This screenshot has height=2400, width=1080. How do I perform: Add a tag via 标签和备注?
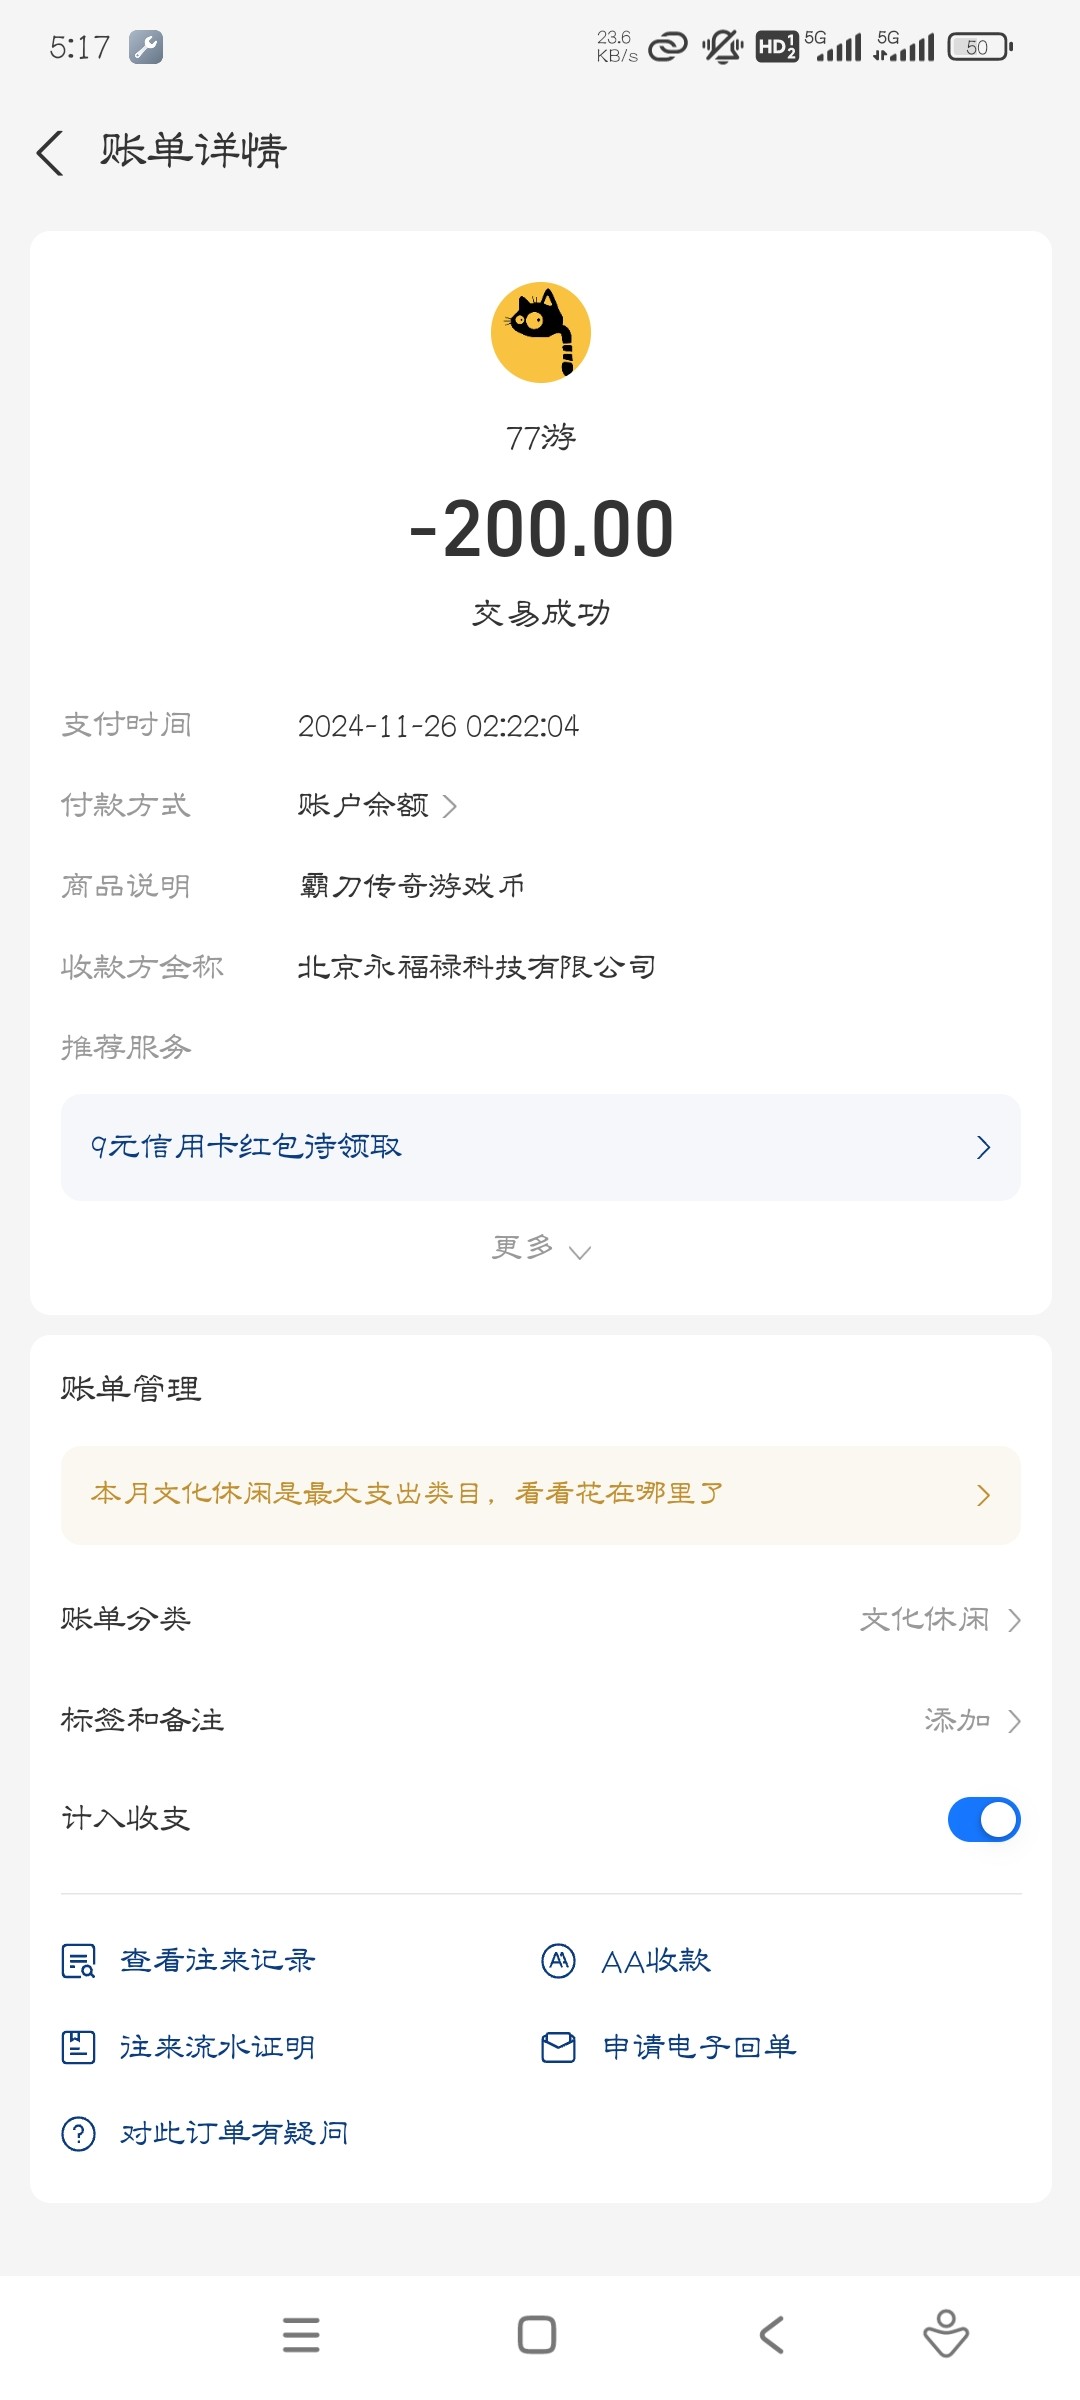pos(970,1720)
